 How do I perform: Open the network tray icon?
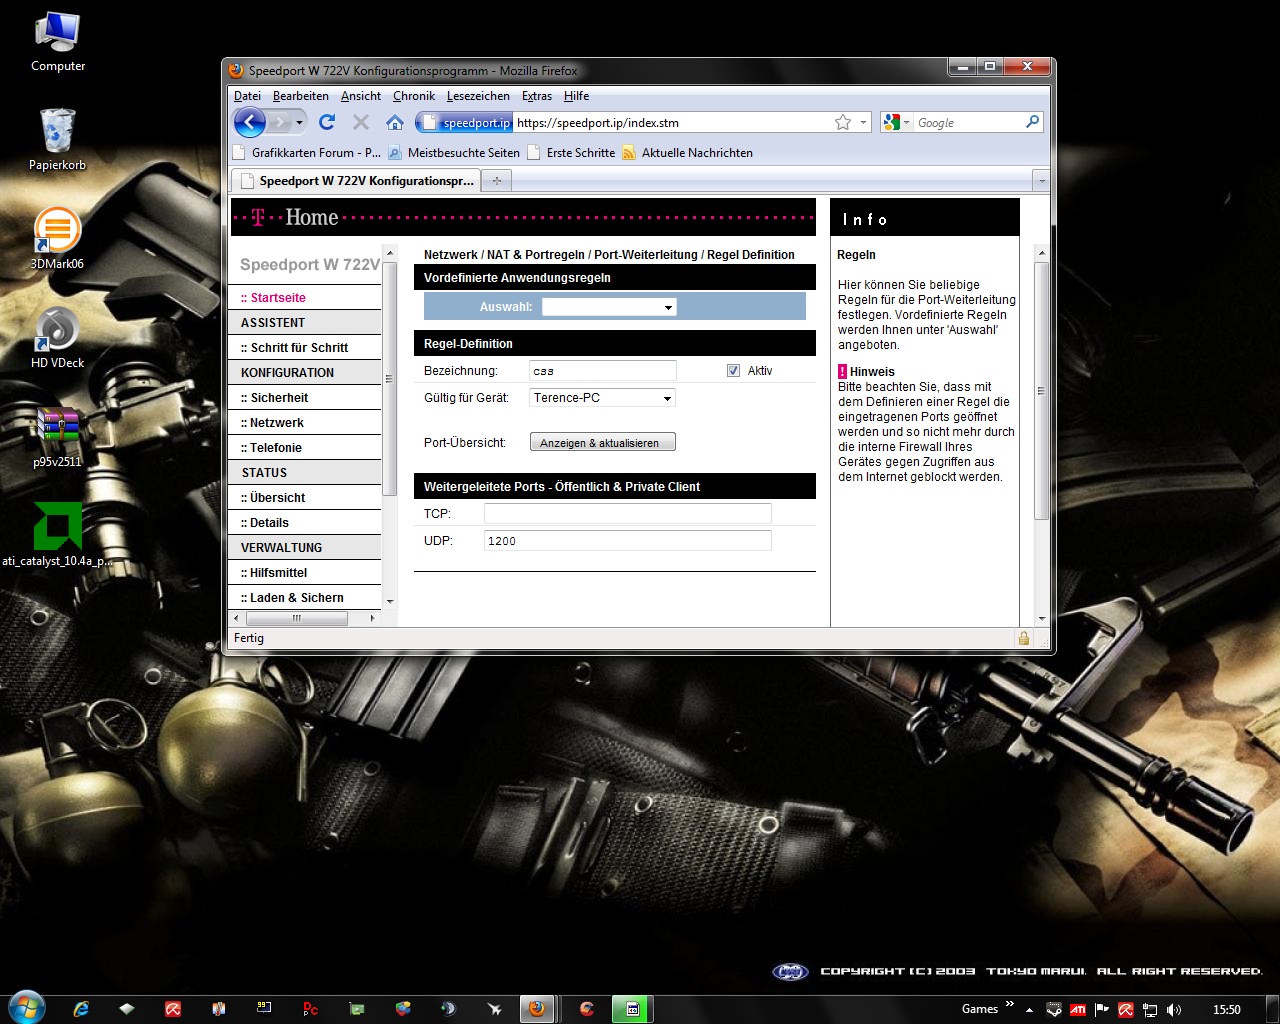tap(1150, 1010)
